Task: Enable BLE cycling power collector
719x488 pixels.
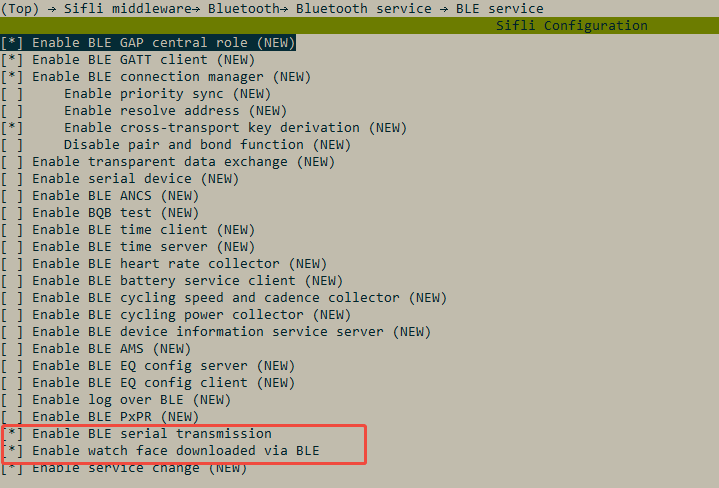Action: [x=176, y=314]
